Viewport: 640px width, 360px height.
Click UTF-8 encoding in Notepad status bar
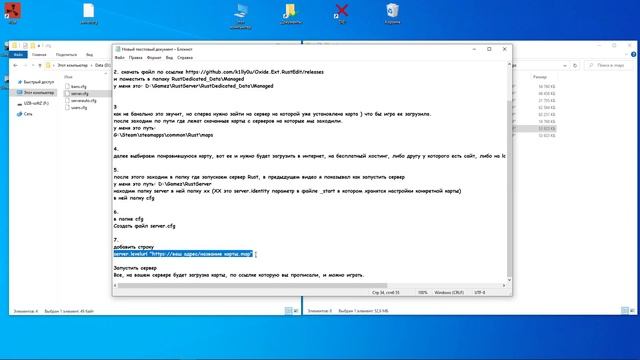tap(480, 292)
